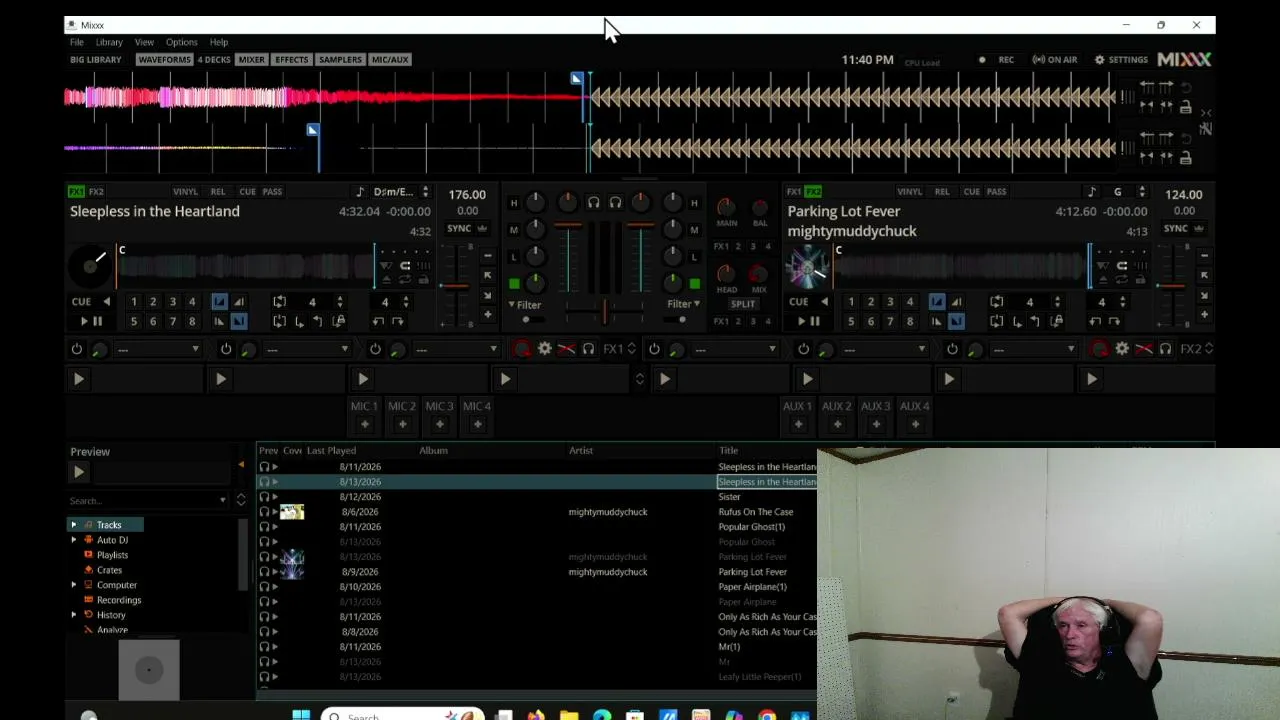The image size is (1280, 720).
Task: Click the beatjump backward icon on left deck
Action: tap(378, 321)
